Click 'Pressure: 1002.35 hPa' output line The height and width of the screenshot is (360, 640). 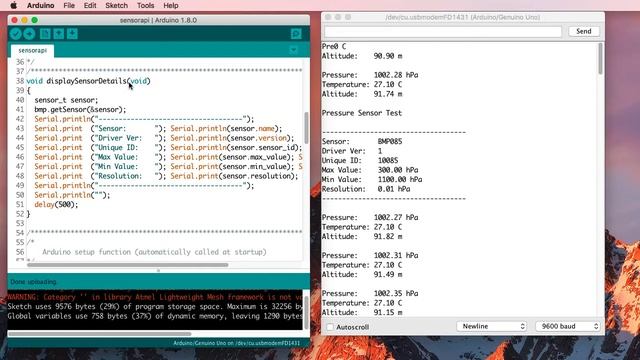370,293
